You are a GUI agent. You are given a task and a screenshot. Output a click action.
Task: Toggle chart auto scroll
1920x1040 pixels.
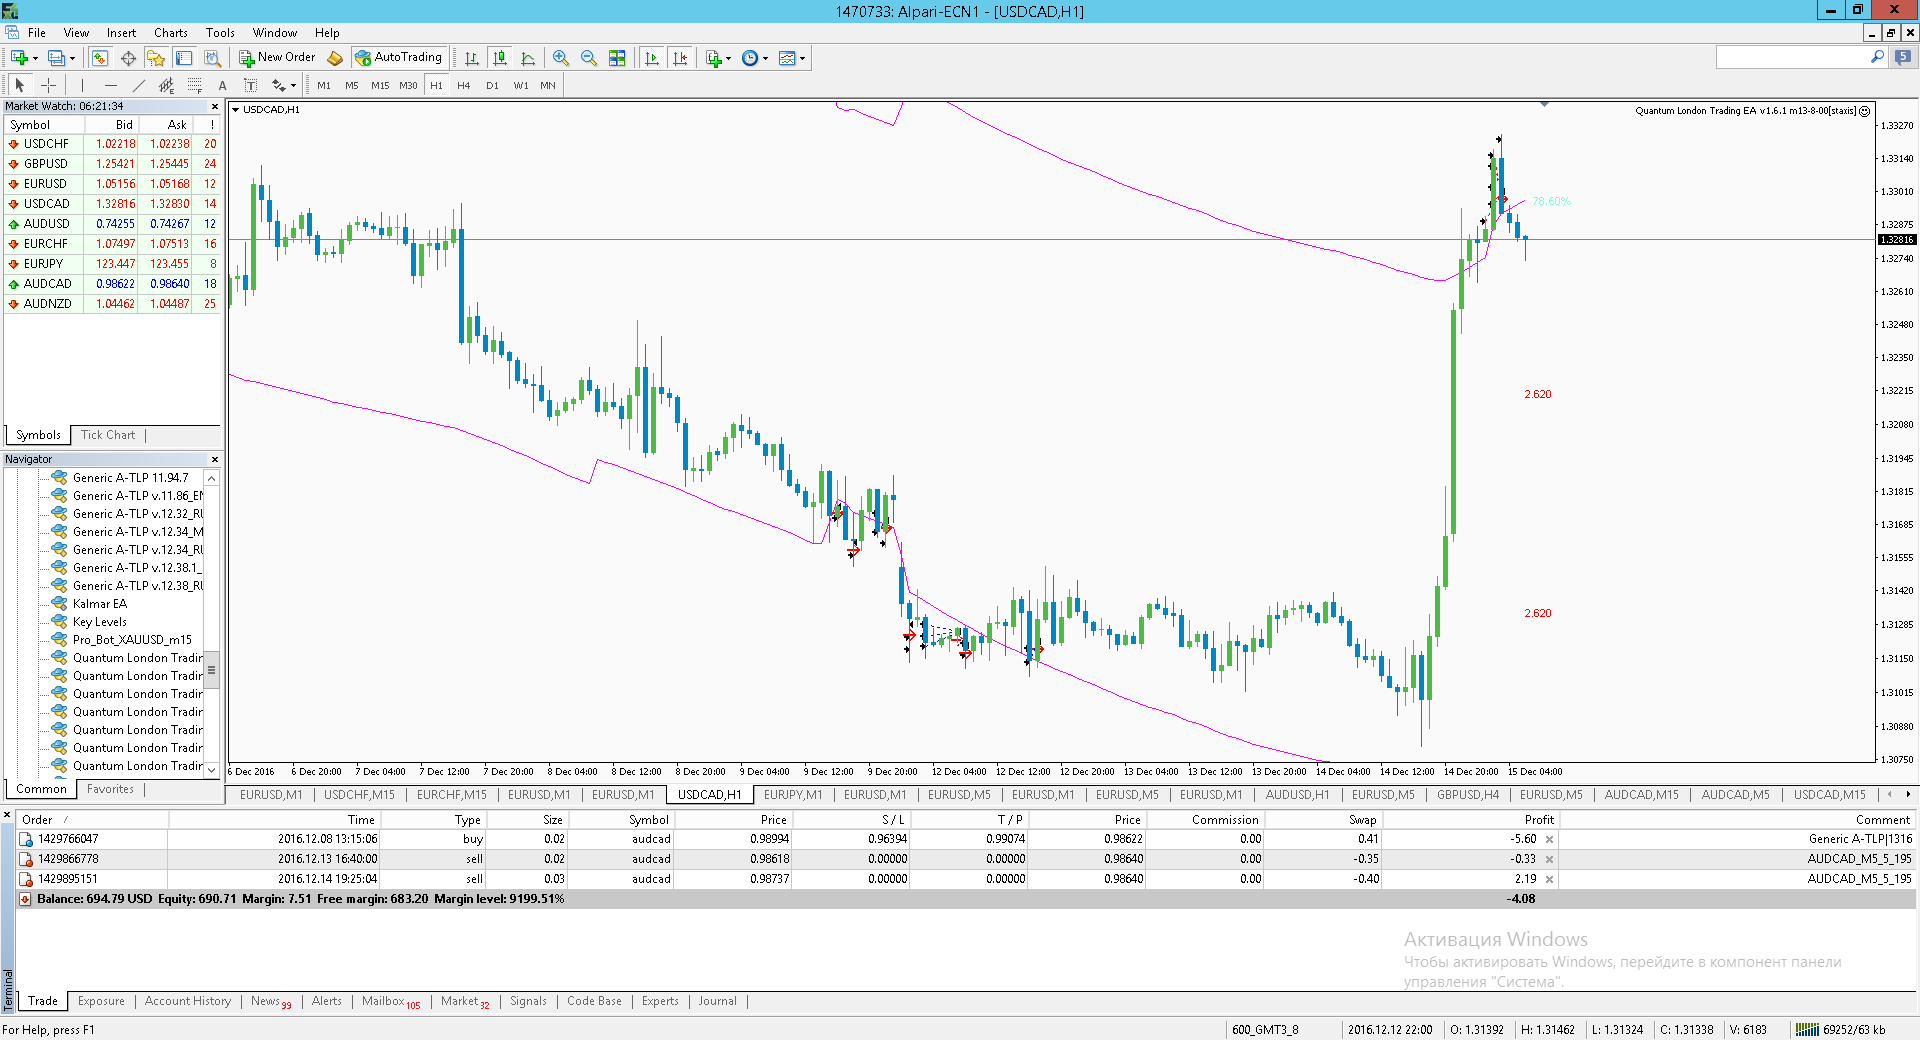point(652,58)
